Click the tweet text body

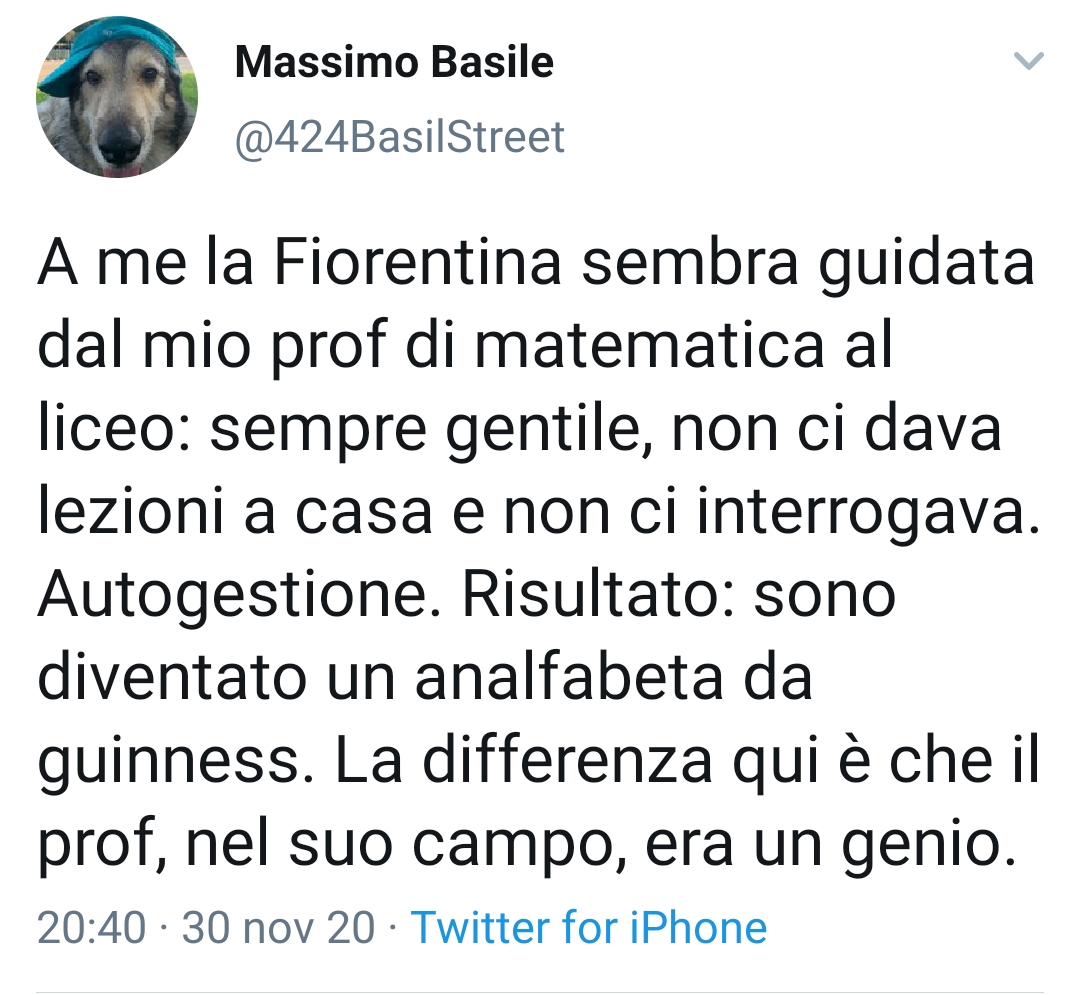click(540, 550)
